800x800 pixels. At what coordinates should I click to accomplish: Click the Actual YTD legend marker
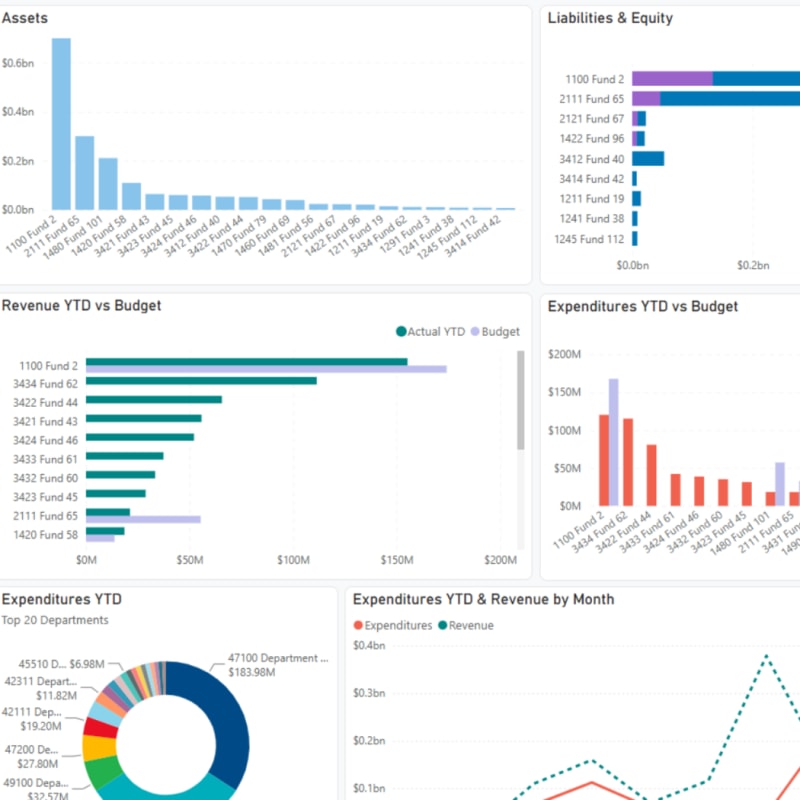point(401,332)
